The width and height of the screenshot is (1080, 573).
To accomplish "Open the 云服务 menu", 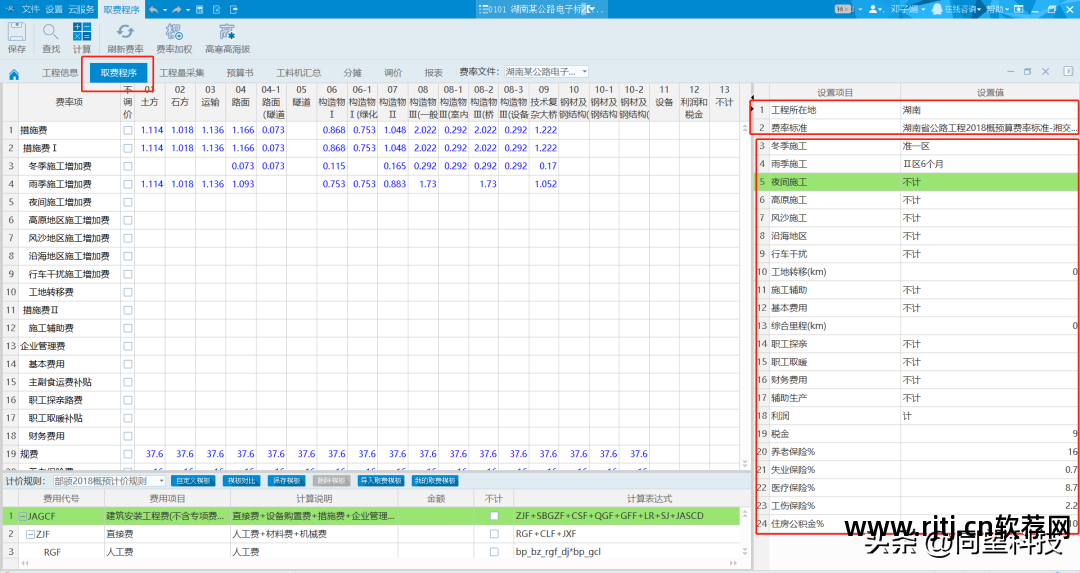I will pyautogui.click(x=82, y=9).
